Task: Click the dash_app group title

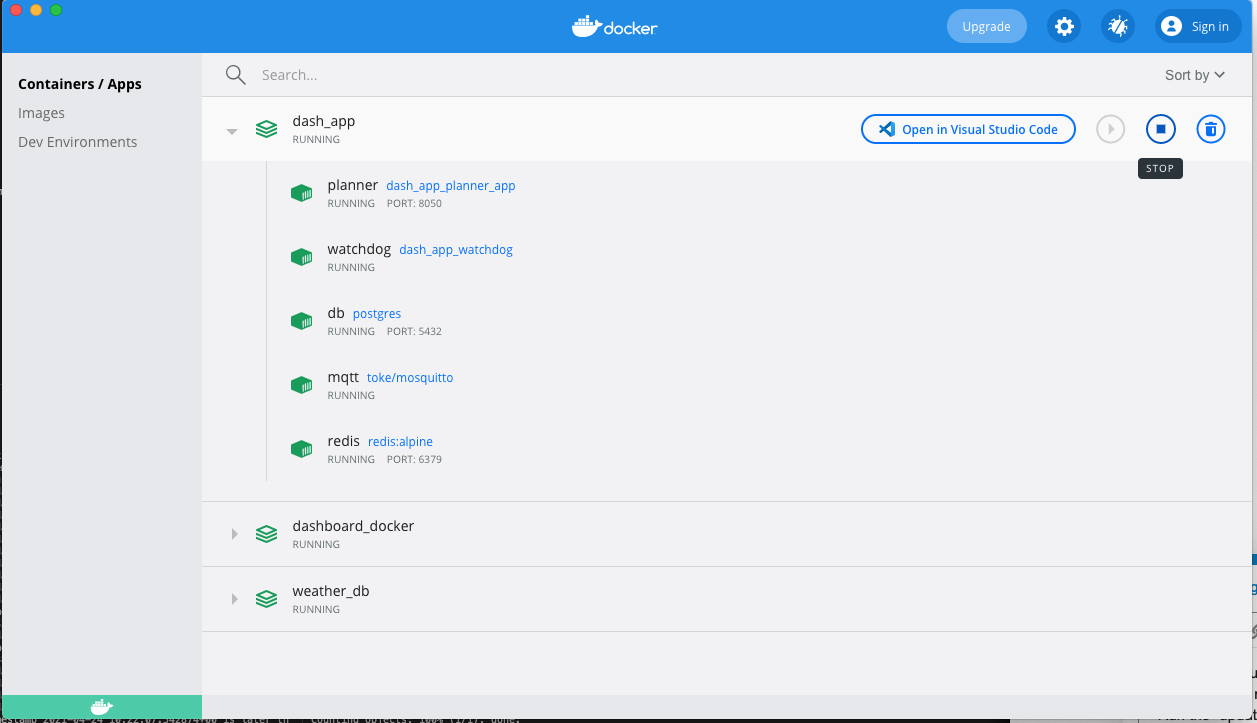Action: point(324,121)
